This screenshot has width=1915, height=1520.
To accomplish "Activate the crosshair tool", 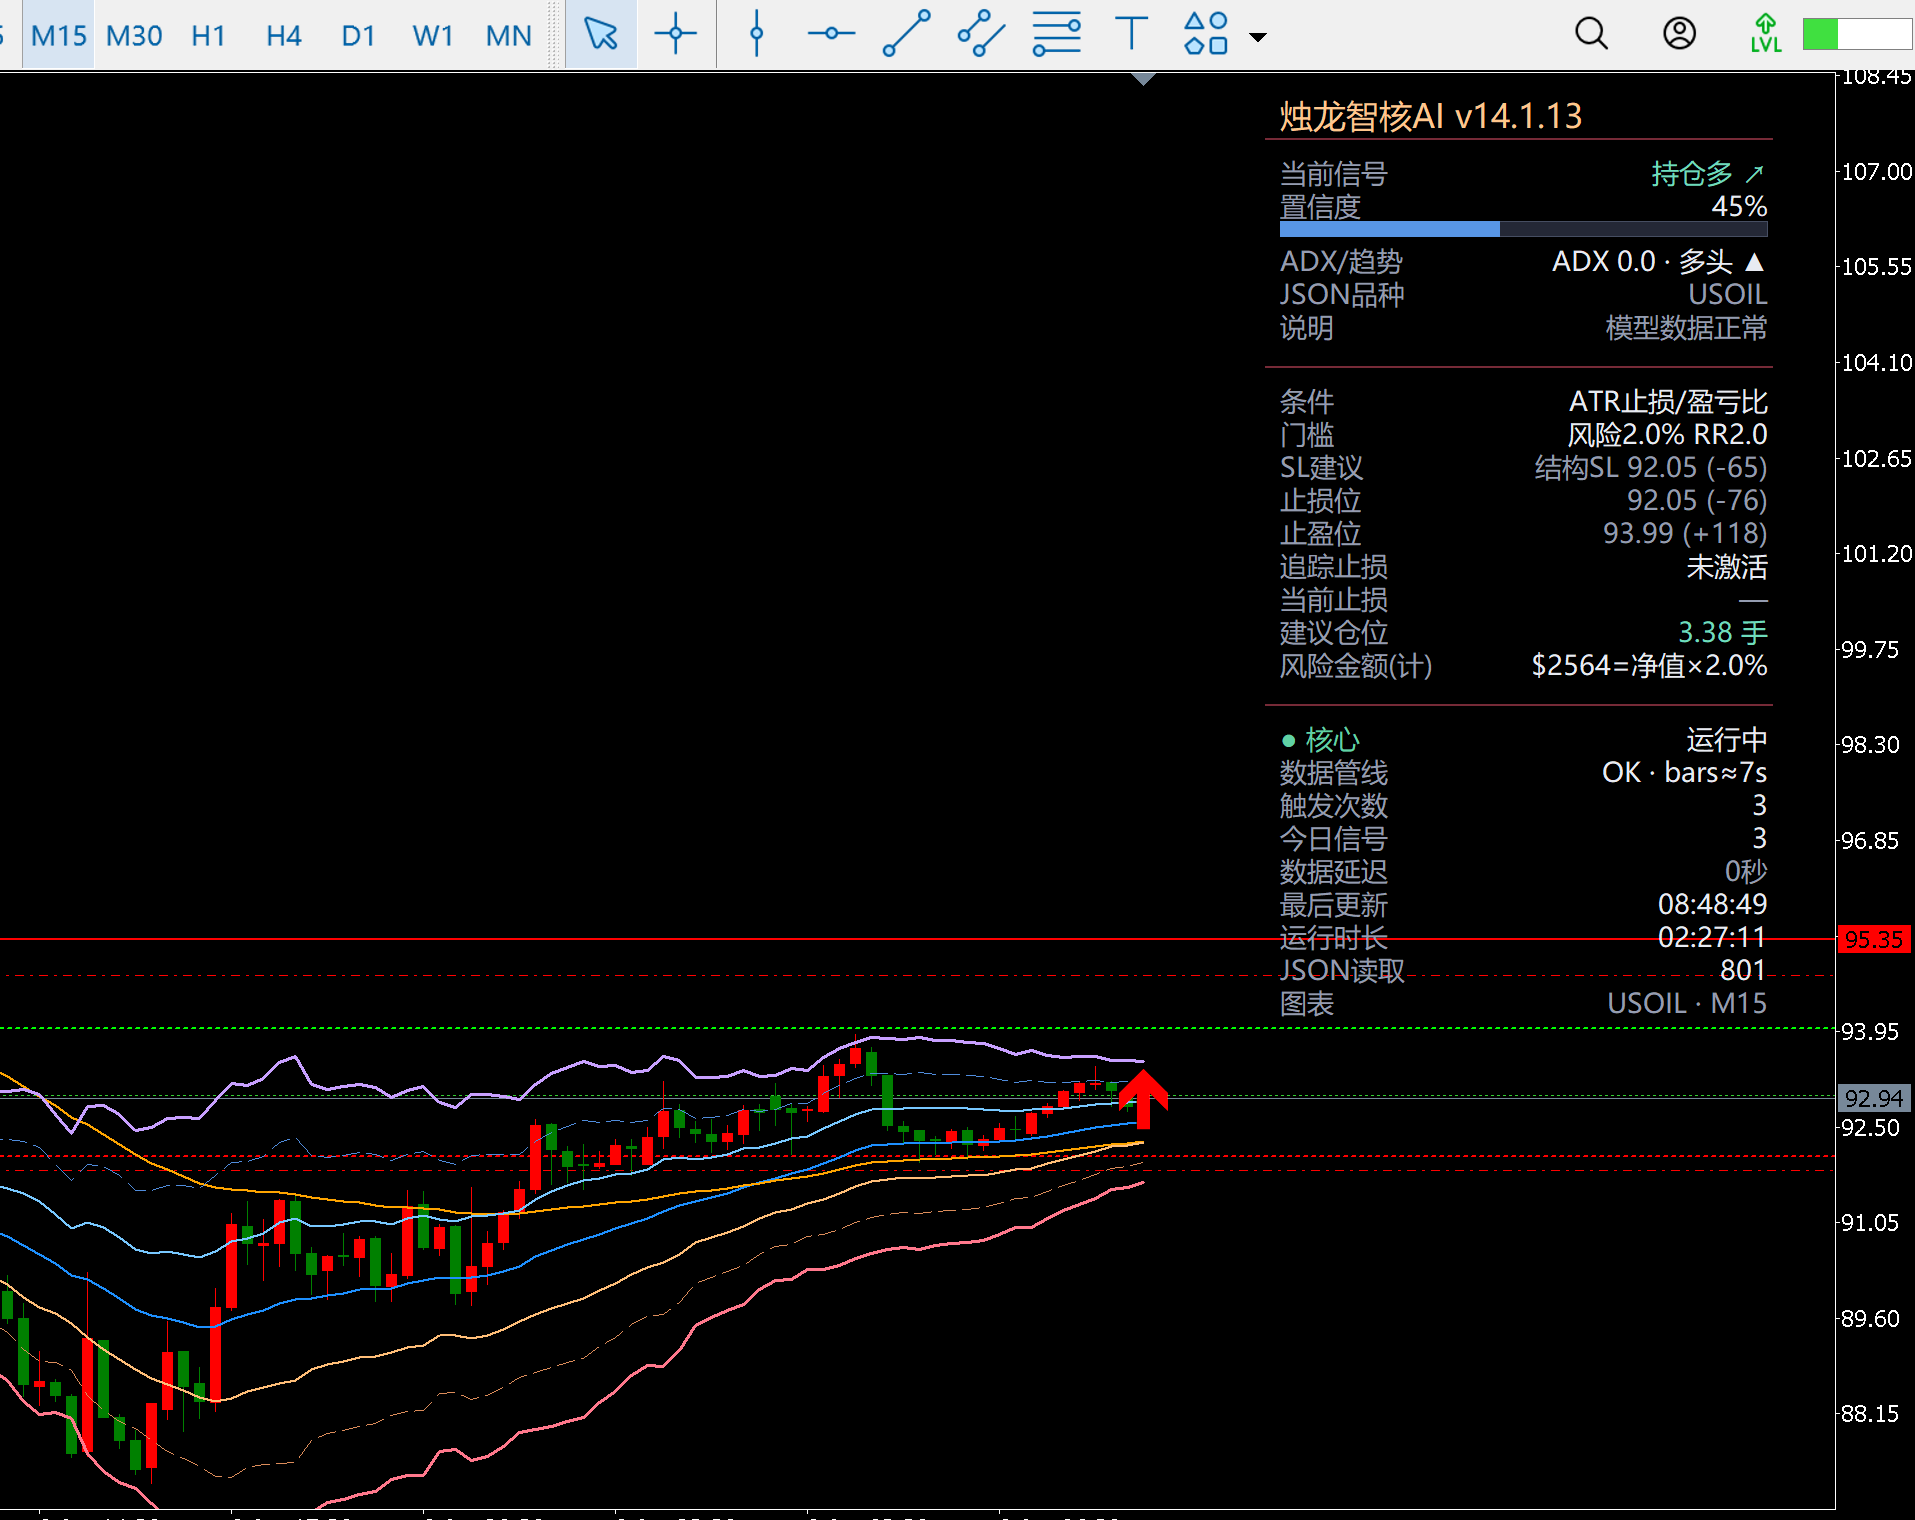I will click(676, 34).
